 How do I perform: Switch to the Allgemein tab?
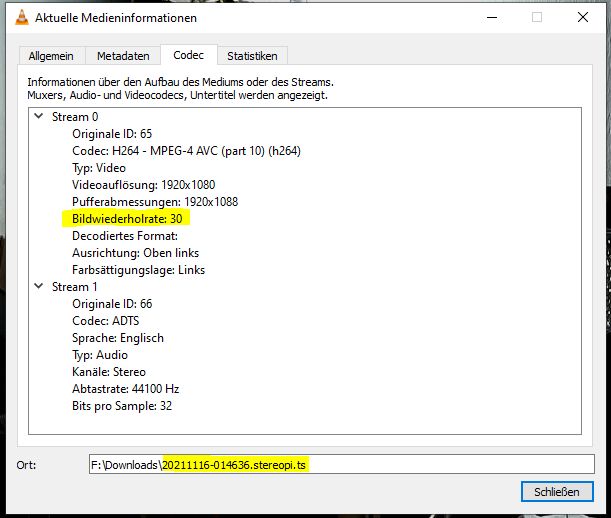click(x=51, y=57)
